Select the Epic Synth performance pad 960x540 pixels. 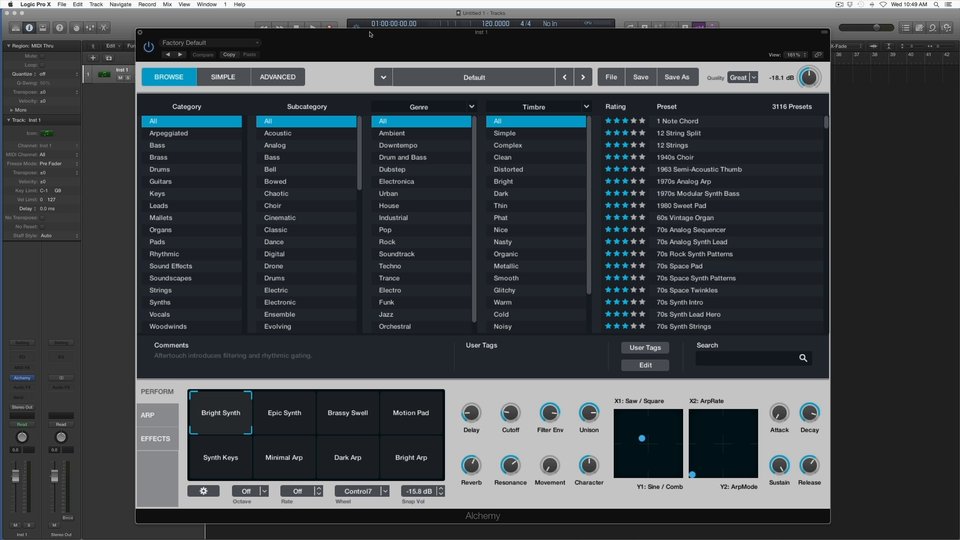pos(284,413)
